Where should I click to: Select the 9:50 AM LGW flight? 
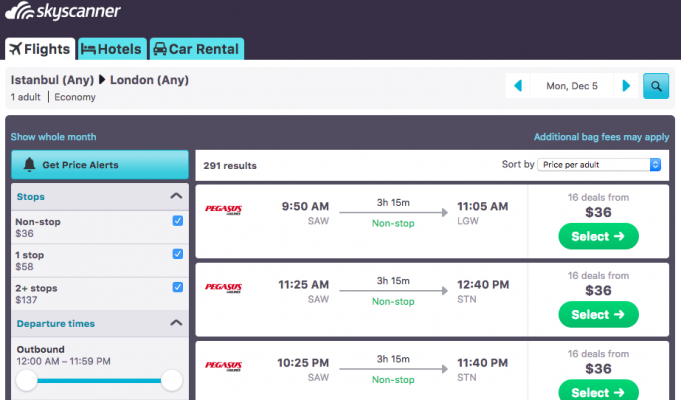coord(597,237)
